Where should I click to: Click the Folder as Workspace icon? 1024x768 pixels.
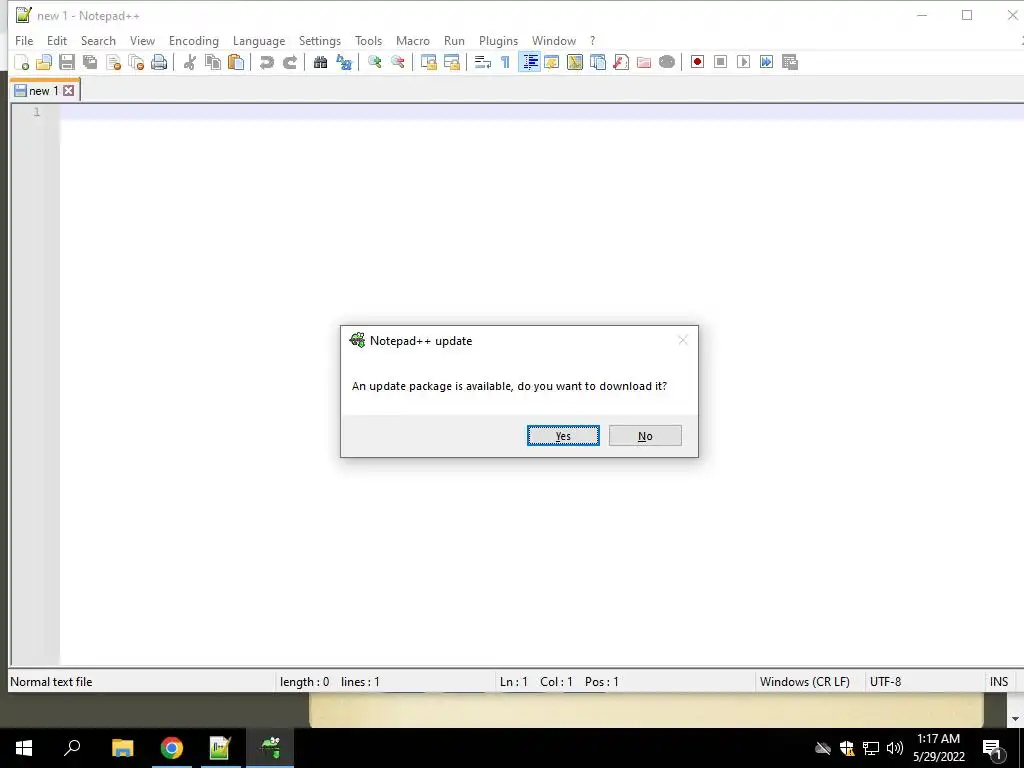pyautogui.click(x=644, y=62)
